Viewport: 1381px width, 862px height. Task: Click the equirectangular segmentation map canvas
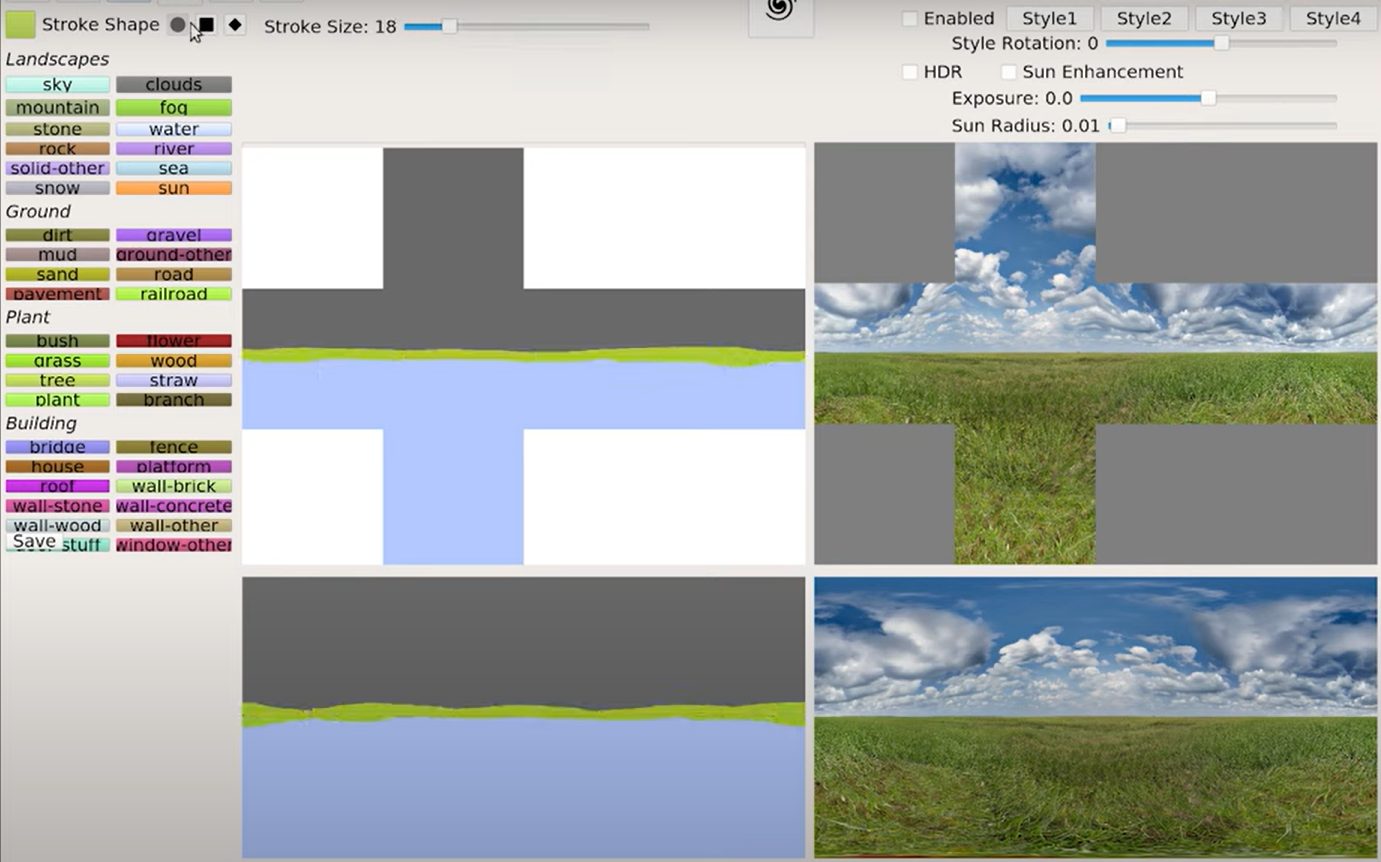(524, 717)
